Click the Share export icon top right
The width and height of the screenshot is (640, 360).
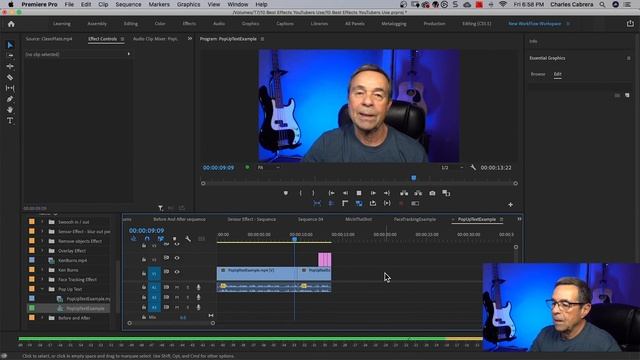tap(630, 24)
